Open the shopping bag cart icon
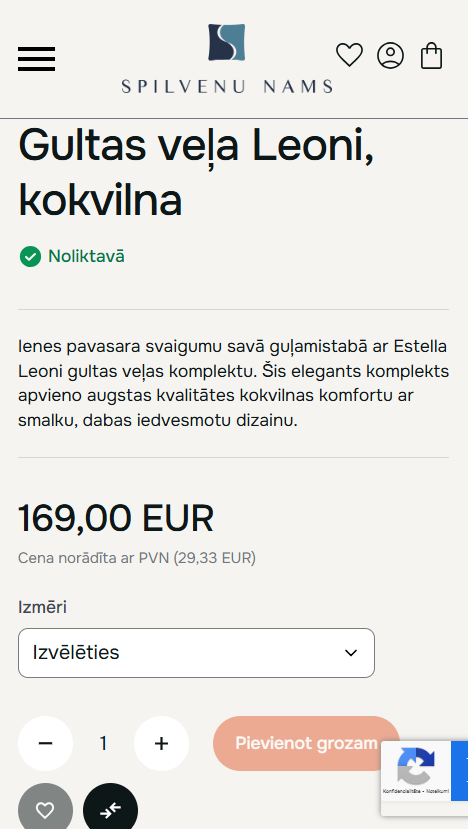The width and height of the screenshot is (468, 829). (x=432, y=56)
